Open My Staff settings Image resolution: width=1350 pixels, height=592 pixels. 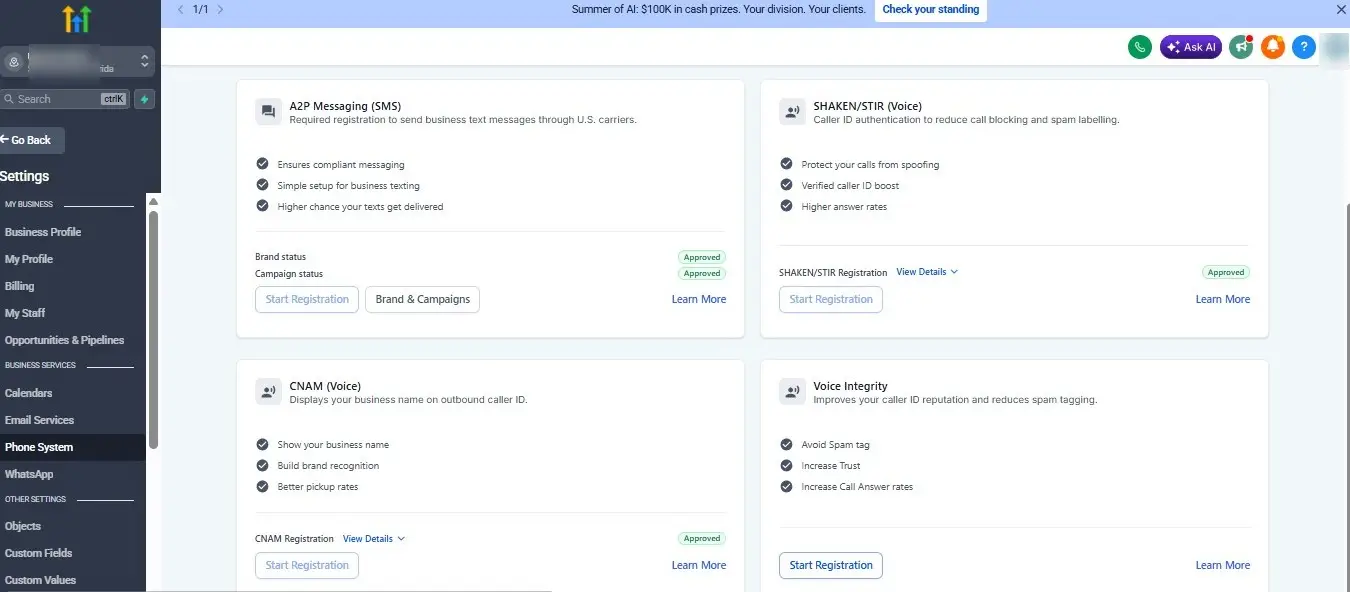(25, 313)
